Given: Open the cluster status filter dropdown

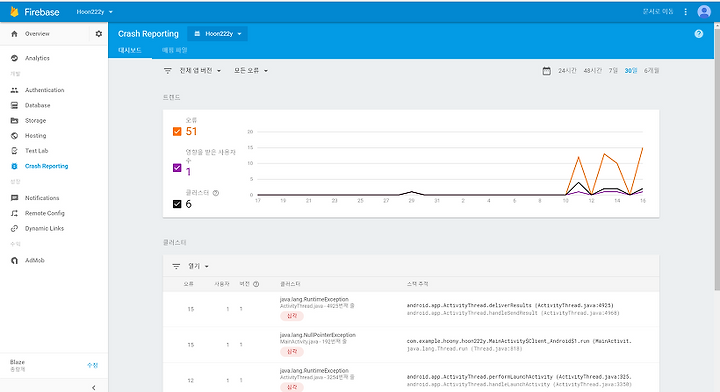Looking at the screenshot, I should point(198,266).
